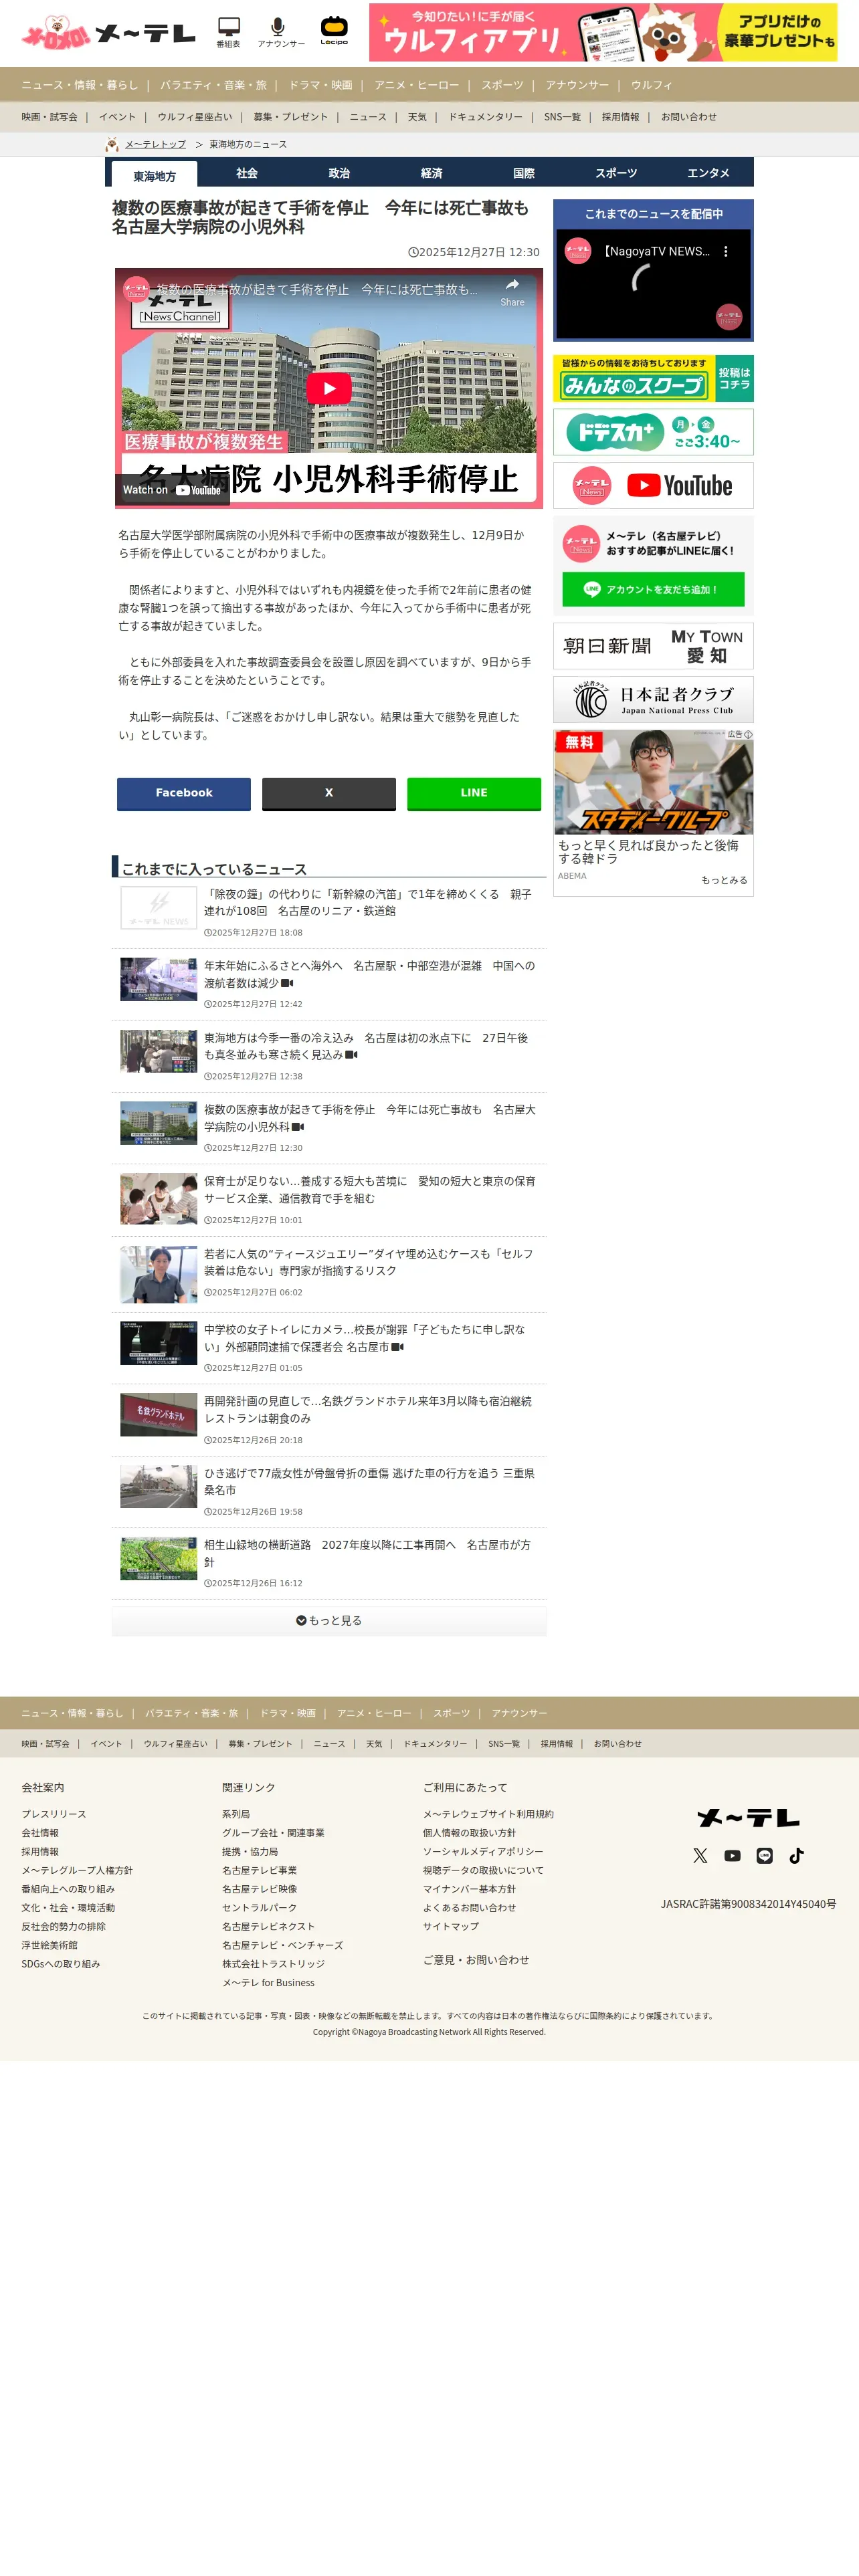Open メ~テレトップ breadcrumb link
This screenshot has height=2576, width=859.
[x=155, y=144]
